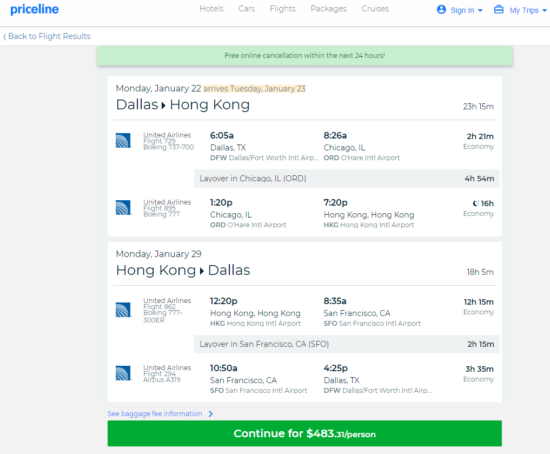
Task: Continue for $483.31 per person
Action: click(304, 433)
